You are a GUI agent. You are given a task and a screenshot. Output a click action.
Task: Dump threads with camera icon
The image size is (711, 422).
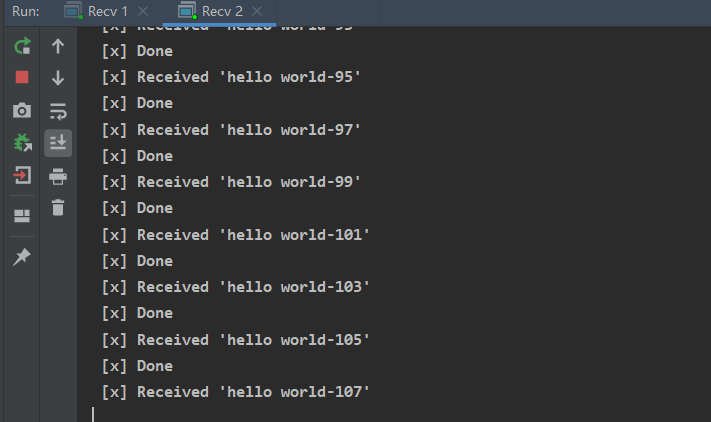click(22, 110)
